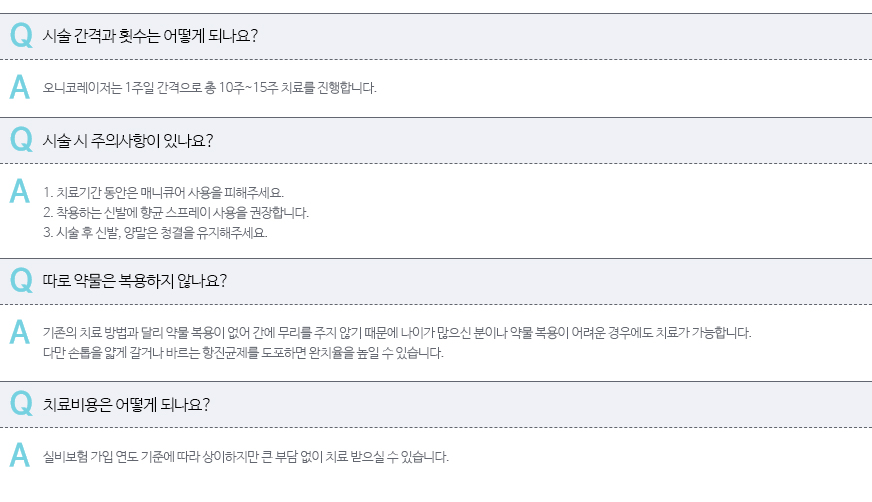Select the line about avoiding 매니큐어 사용
This screenshot has height=502, width=872.
164,192
